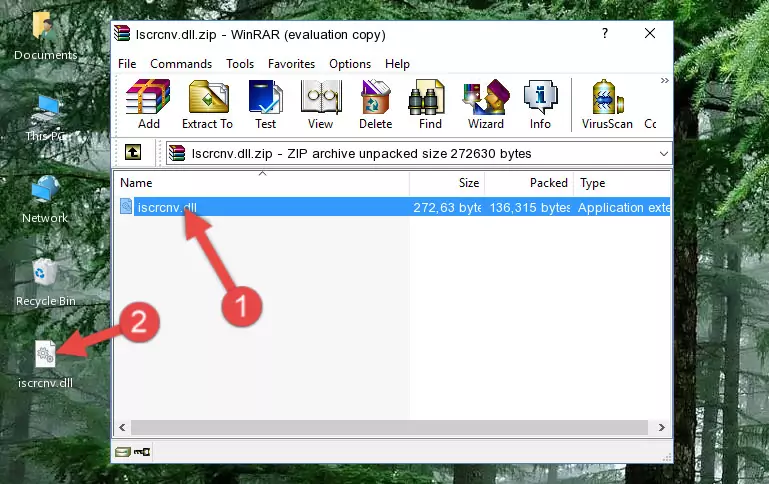Image resolution: width=769 pixels, height=484 pixels.
Task: Click the iscrcnv.dll file icon in list
Action: [126, 206]
